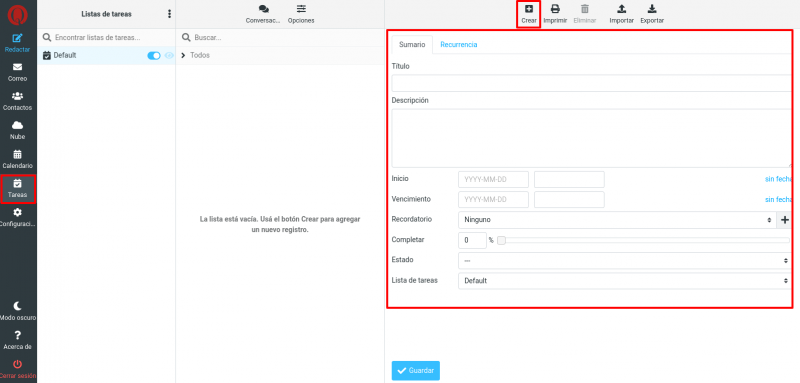The image size is (800, 383).
Task: Click Imprimir printer icon
Action: click(x=555, y=9)
